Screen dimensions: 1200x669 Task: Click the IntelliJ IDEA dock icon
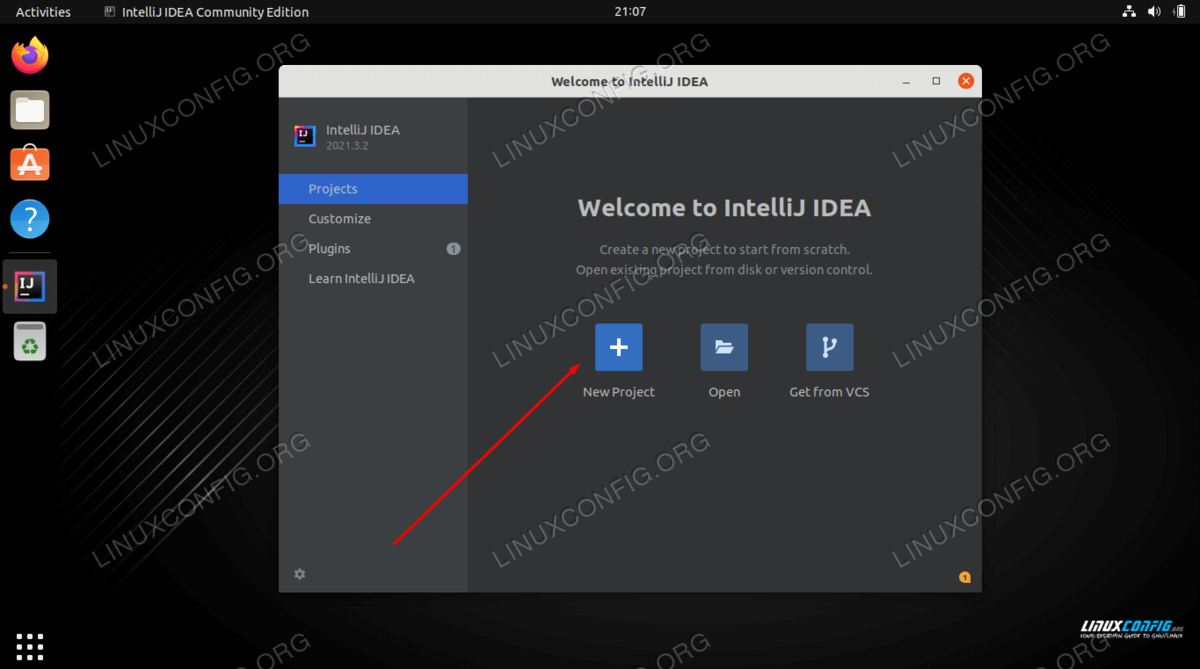coord(30,287)
